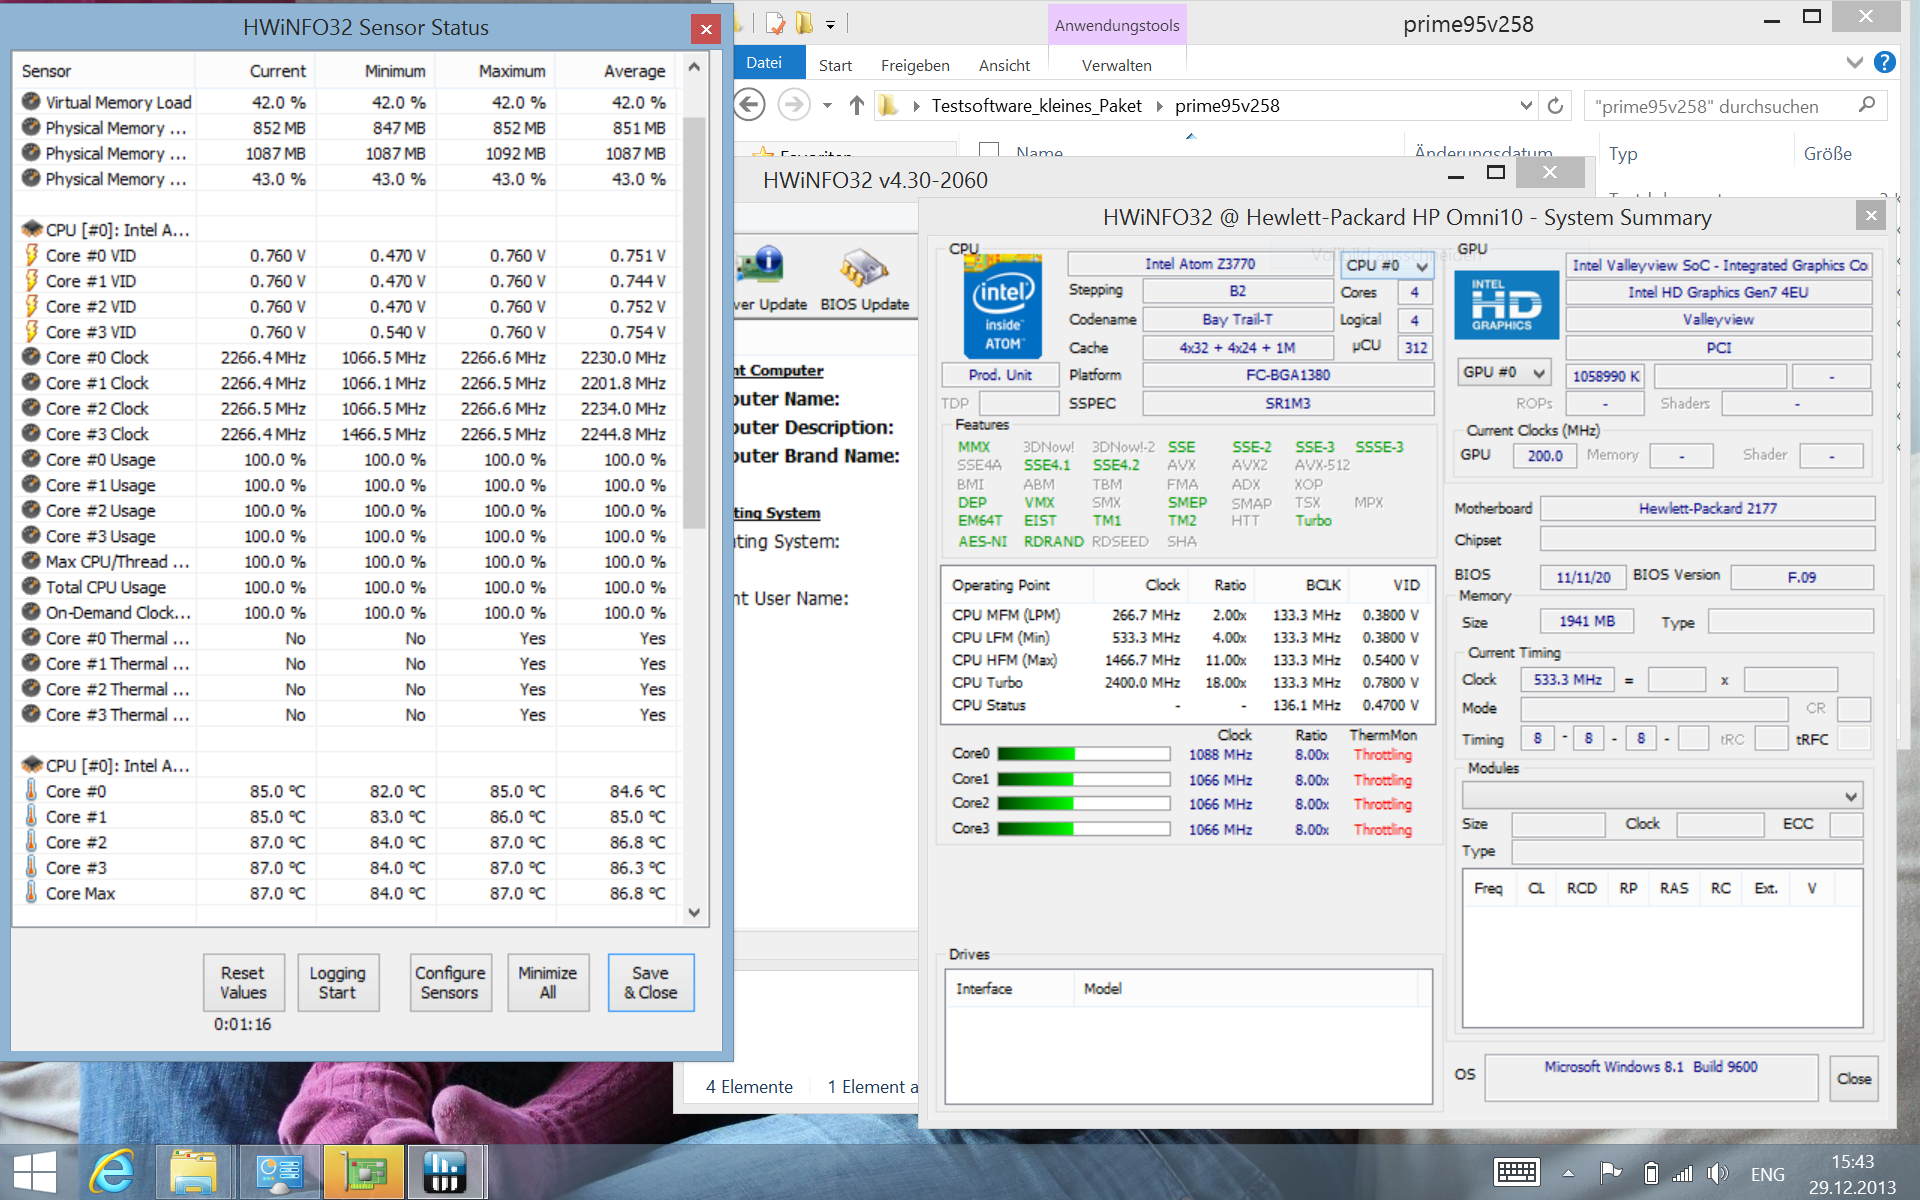Select the Core Max temperature row
Image resolution: width=1920 pixels, height=1200 pixels.
tap(345, 893)
